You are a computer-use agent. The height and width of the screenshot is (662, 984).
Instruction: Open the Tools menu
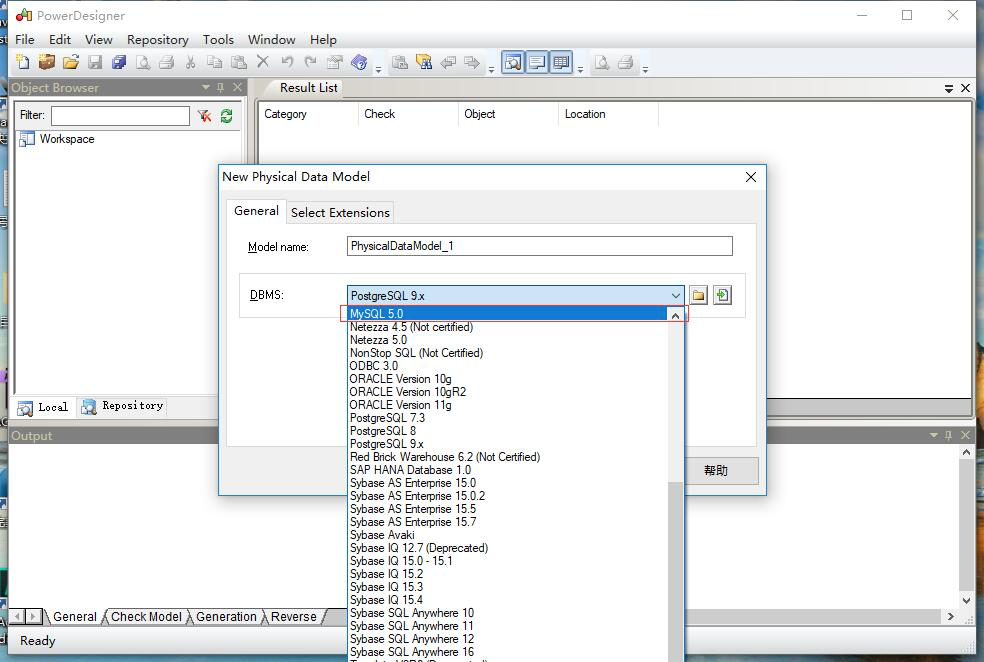click(x=218, y=40)
